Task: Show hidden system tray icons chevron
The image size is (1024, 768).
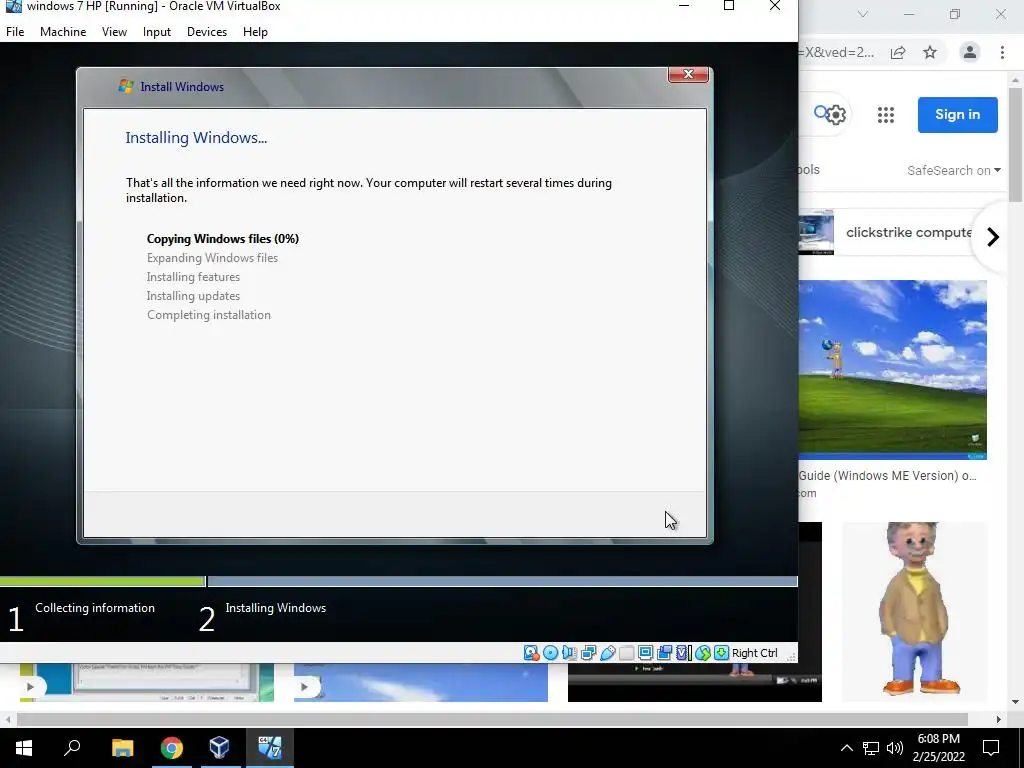Action: pos(846,748)
